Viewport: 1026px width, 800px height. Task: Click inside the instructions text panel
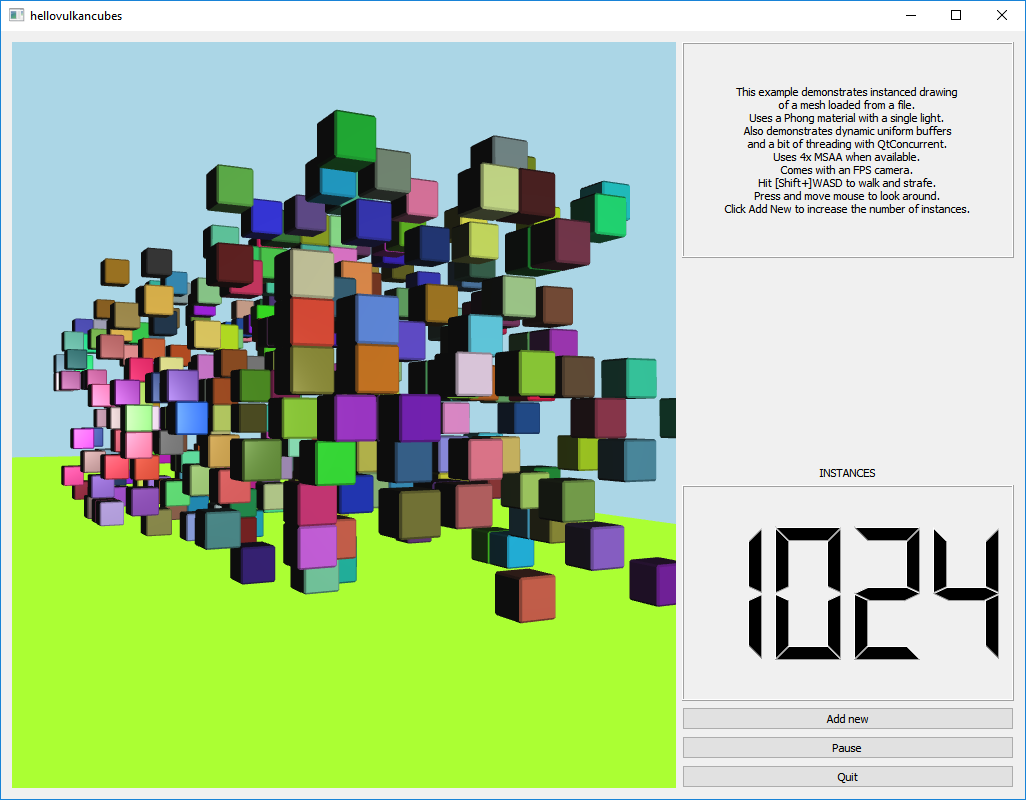[846, 150]
